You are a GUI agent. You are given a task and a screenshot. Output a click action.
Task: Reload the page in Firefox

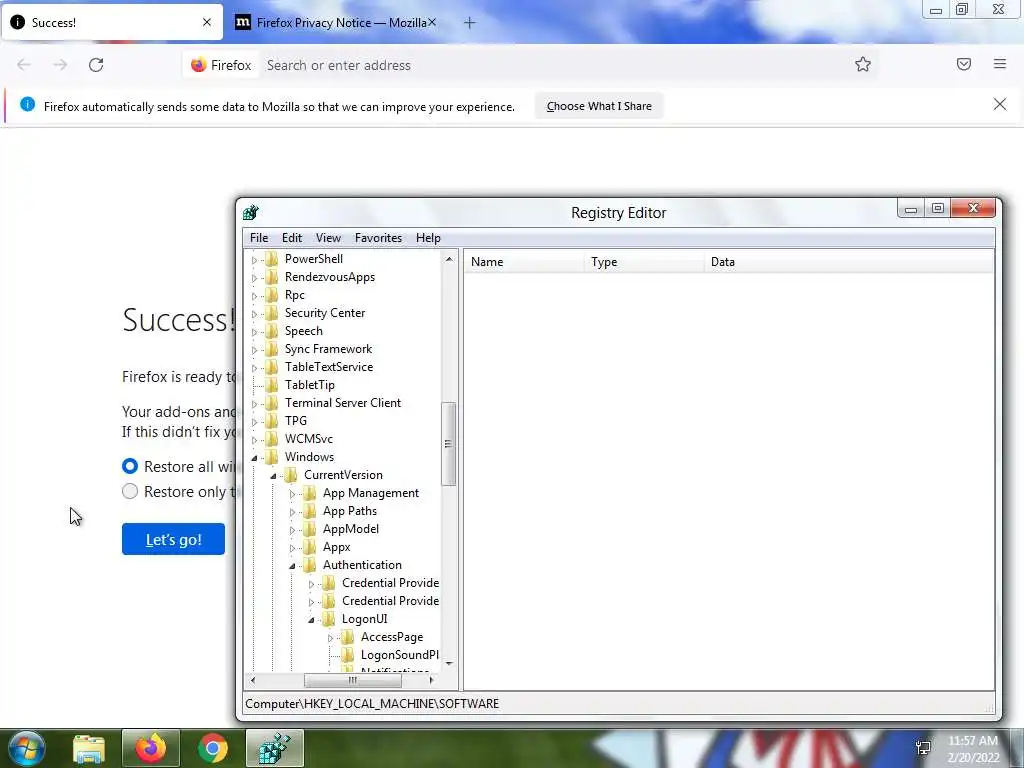(96, 65)
